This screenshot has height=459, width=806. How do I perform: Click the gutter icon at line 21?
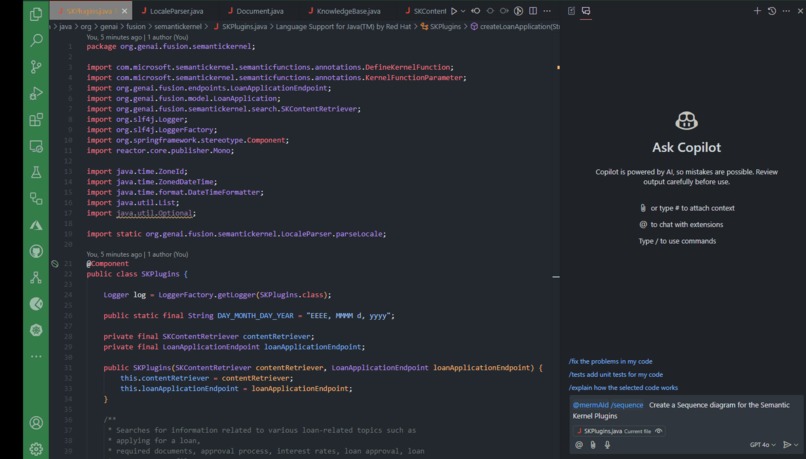coord(54,264)
